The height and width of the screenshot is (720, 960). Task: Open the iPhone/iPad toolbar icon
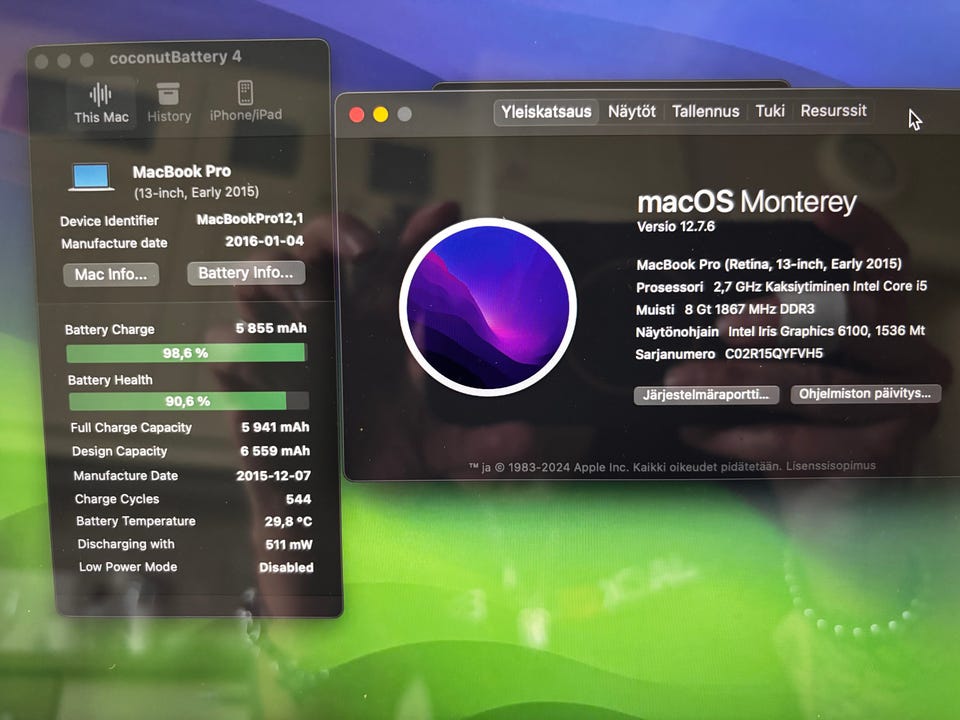(x=246, y=101)
